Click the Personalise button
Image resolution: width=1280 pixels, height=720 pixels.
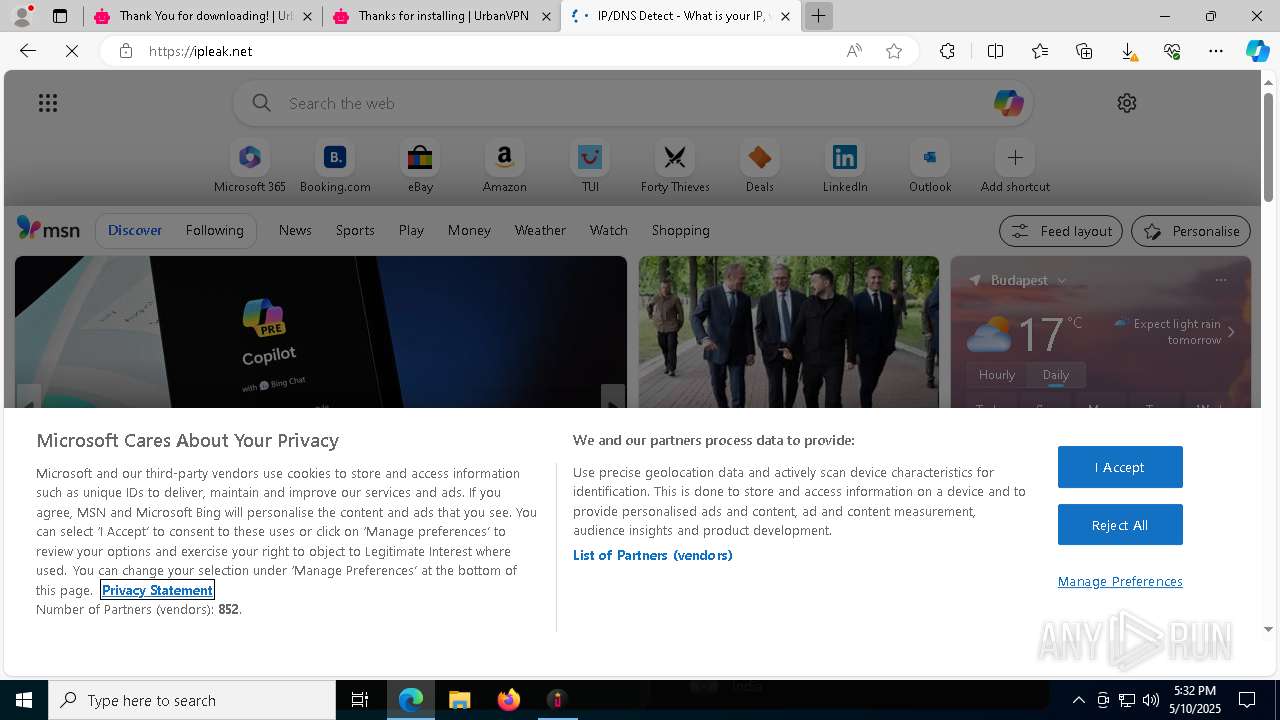point(1191,231)
